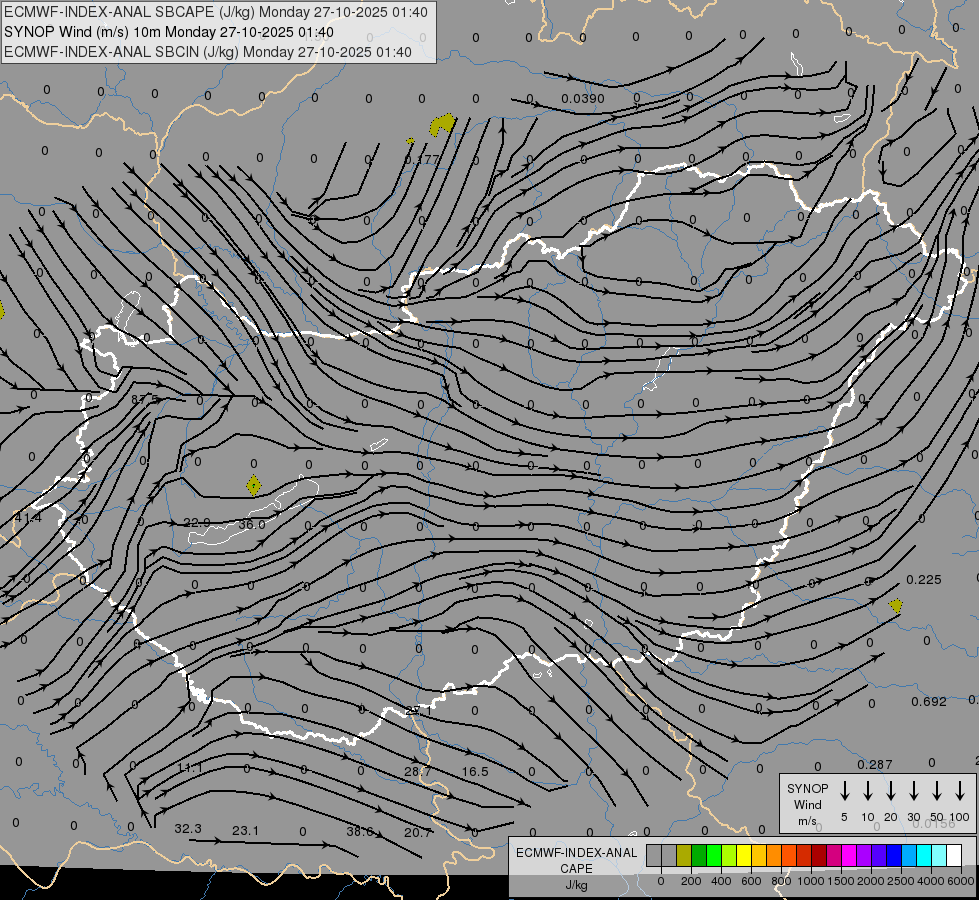Select the olive swatch in CAPE legend
The width and height of the screenshot is (979, 900).
tap(684, 855)
